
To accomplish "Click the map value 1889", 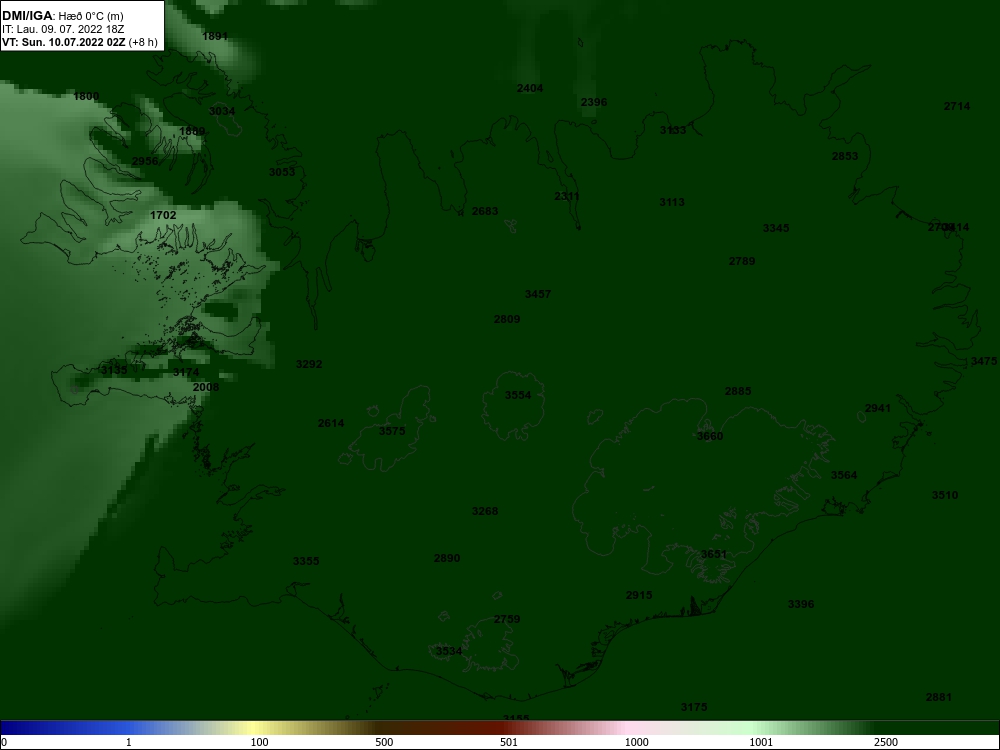I will coord(192,131).
